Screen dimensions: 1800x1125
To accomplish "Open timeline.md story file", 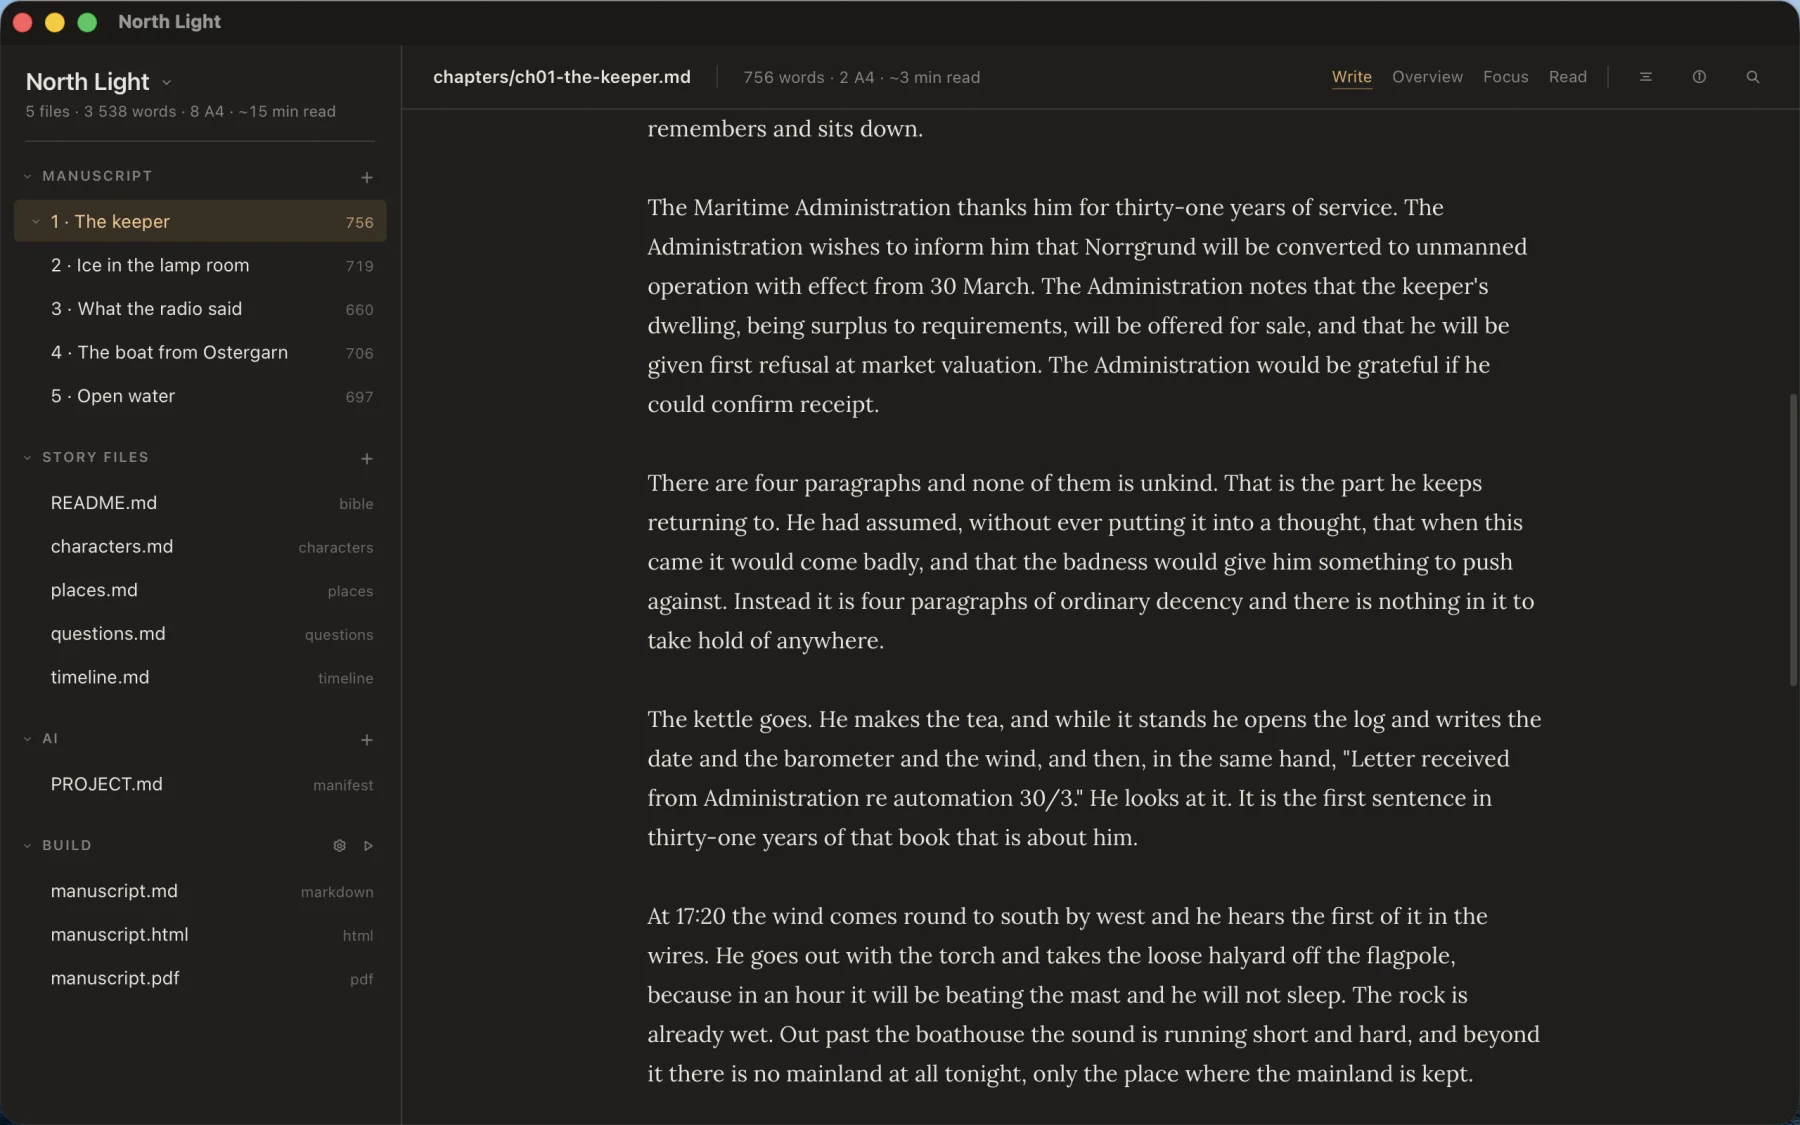I will (200, 677).
